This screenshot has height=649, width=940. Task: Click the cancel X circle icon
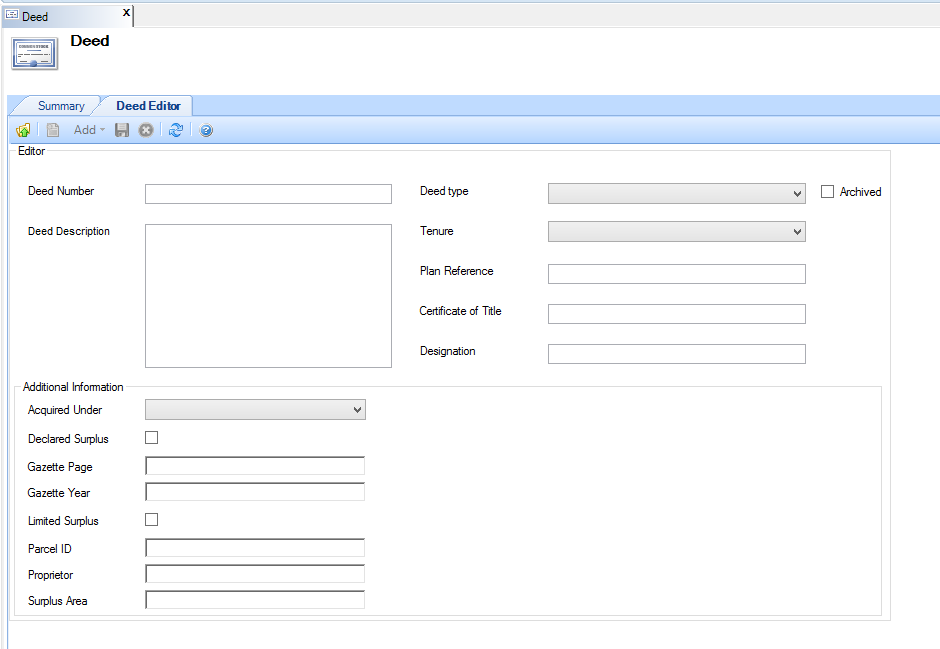(x=146, y=130)
